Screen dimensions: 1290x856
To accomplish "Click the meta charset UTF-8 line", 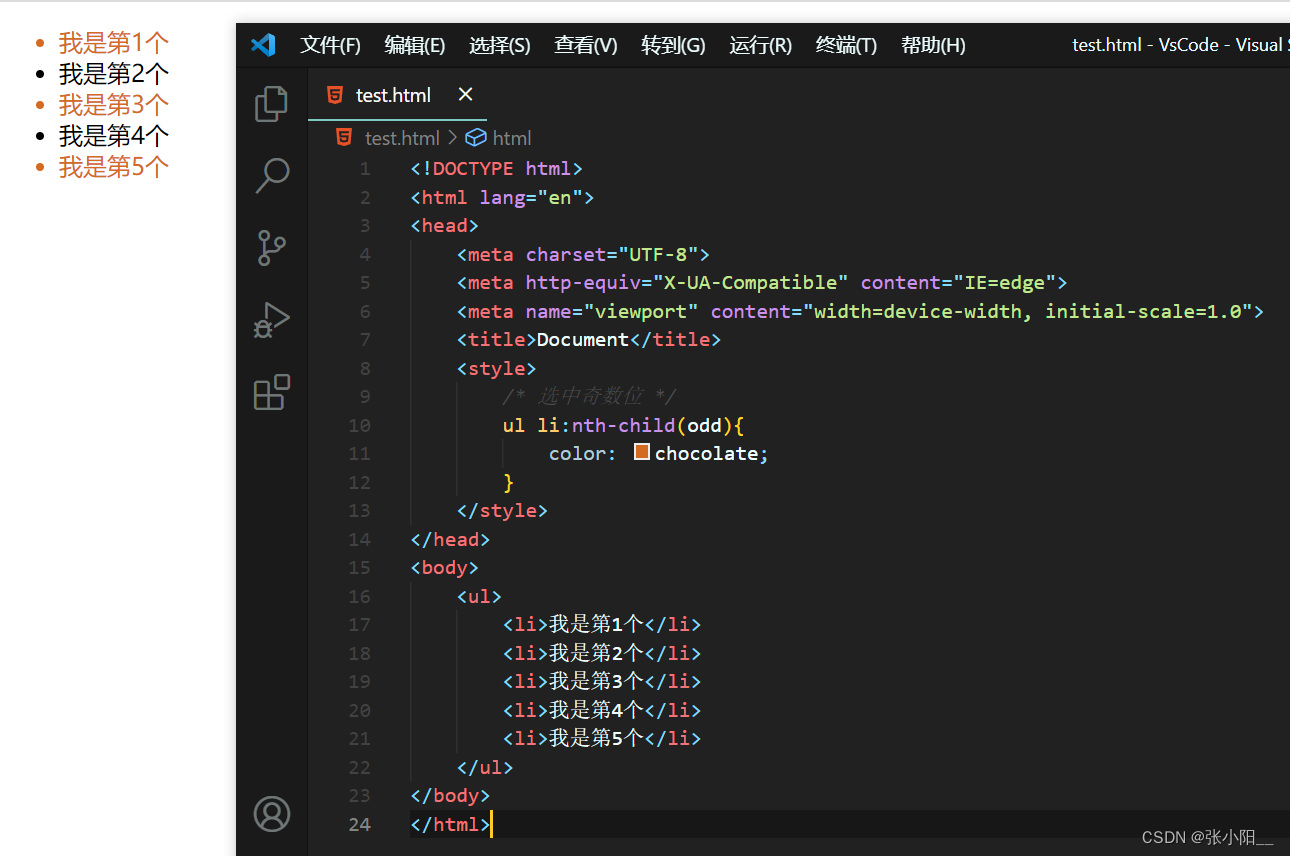I will click(x=583, y=254).
